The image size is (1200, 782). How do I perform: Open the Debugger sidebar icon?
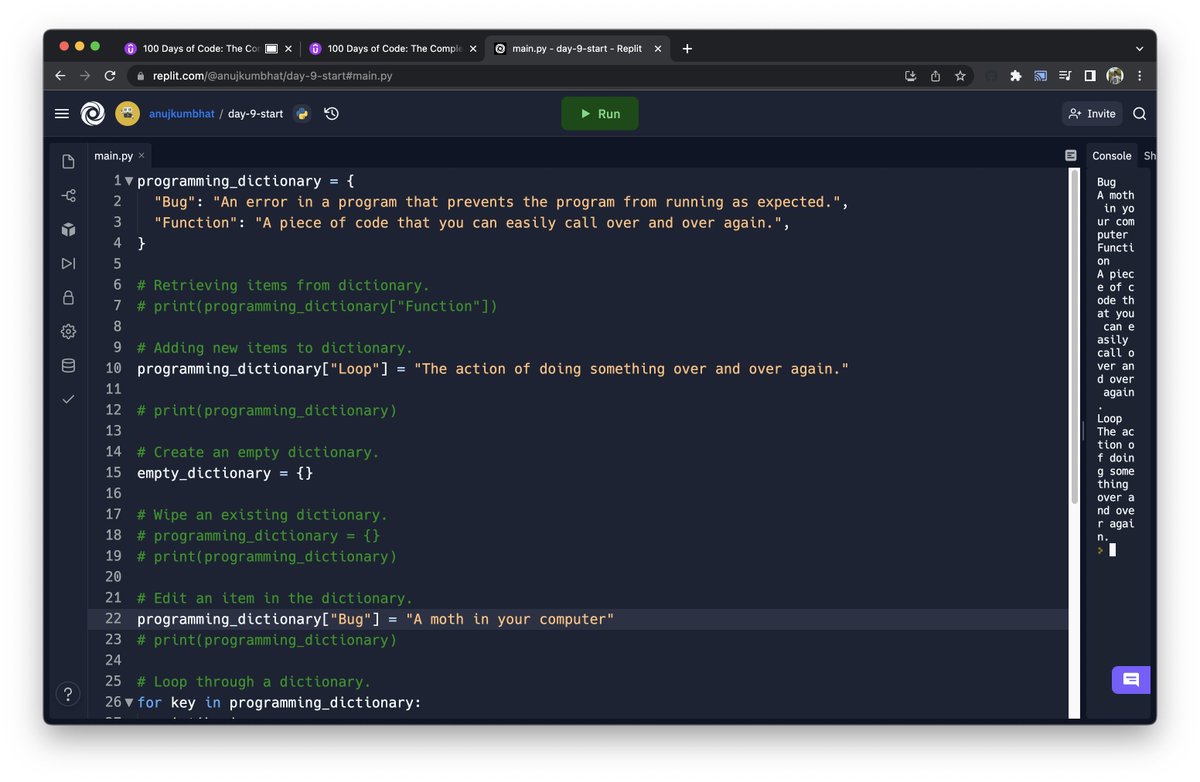point(68,264)
